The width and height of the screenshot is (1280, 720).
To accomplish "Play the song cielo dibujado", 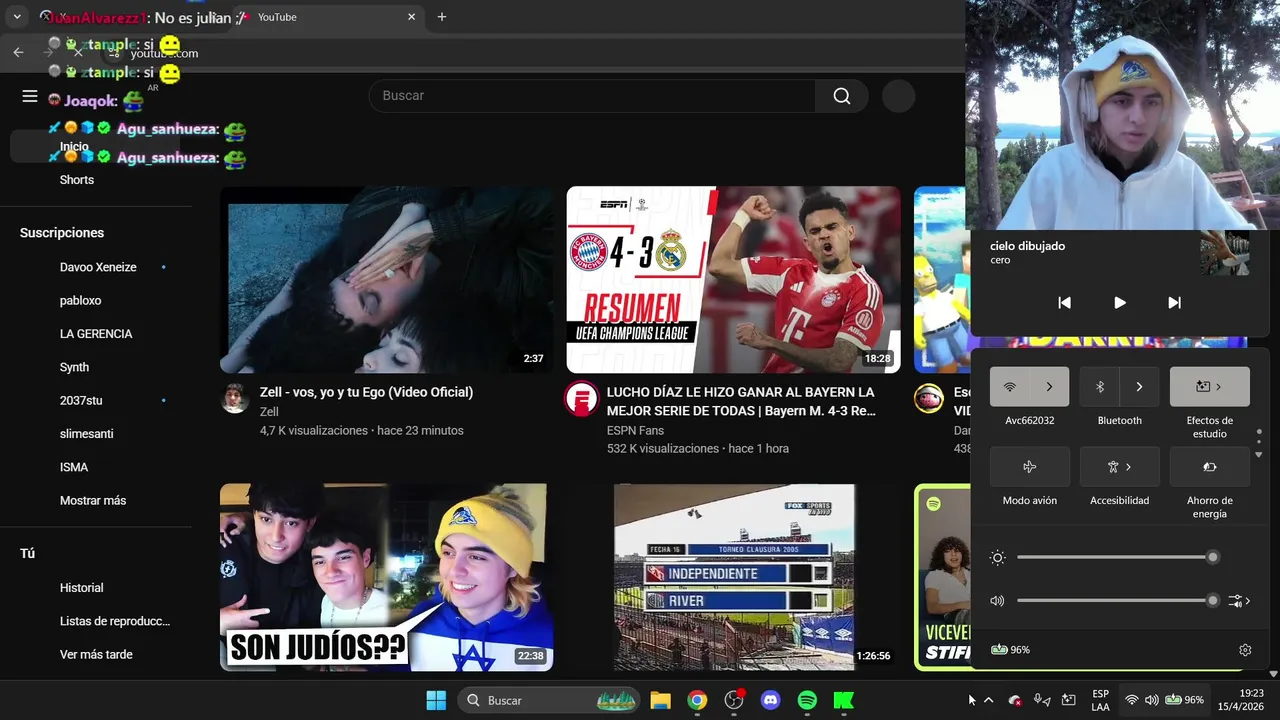I will pos(1119,302).
